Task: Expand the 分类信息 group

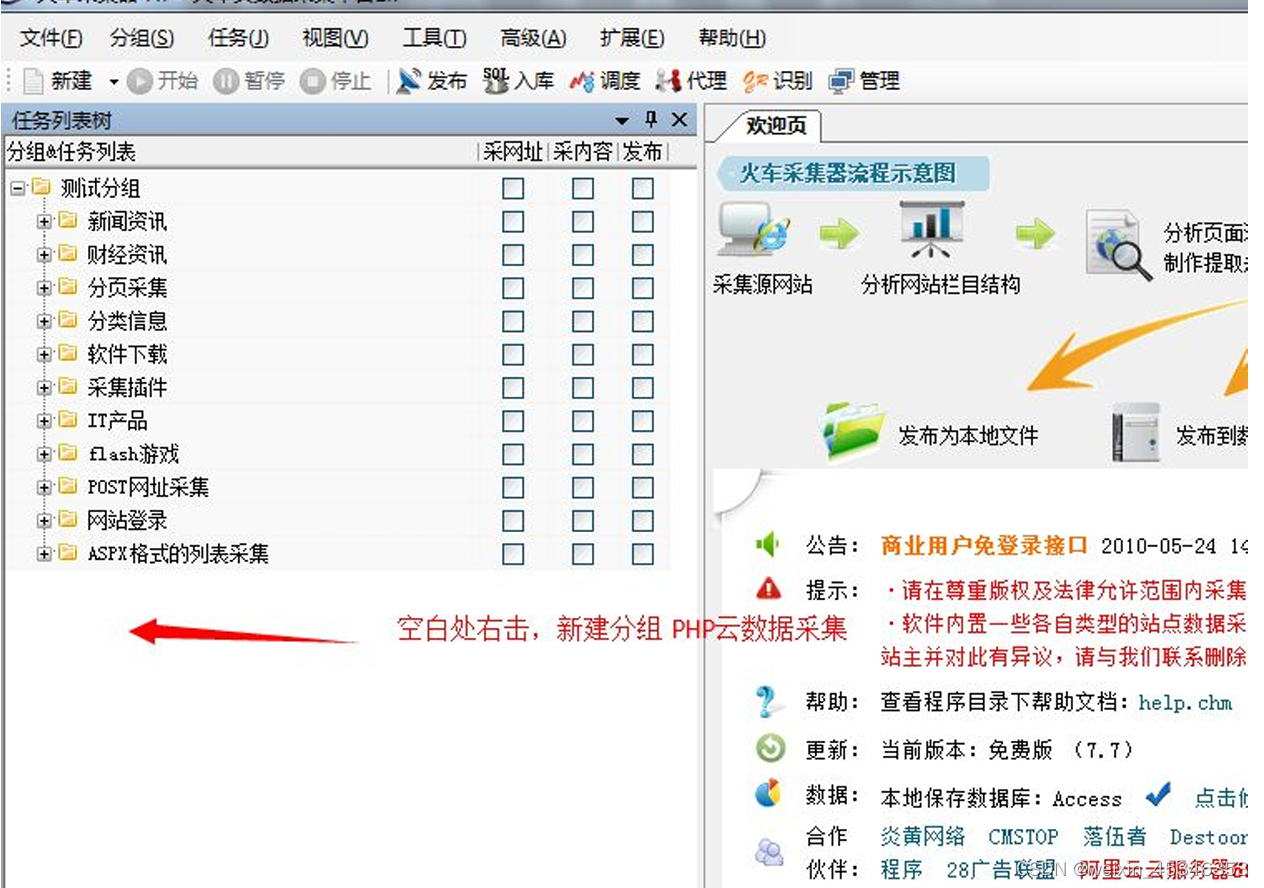Action: click(44, 321)
